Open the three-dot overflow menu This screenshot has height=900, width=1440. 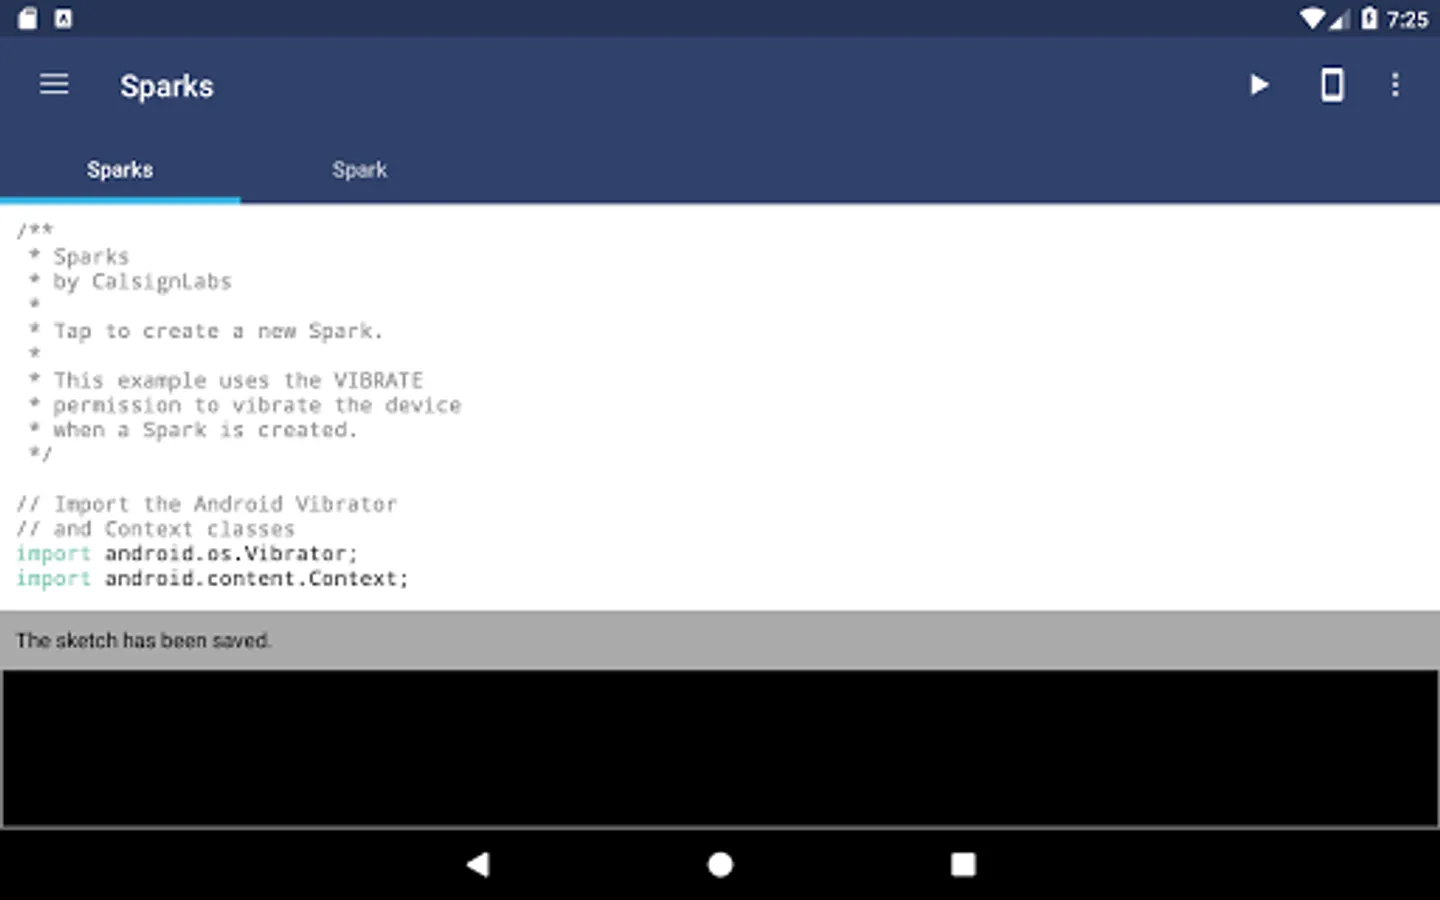click(x=1395, y=85)
